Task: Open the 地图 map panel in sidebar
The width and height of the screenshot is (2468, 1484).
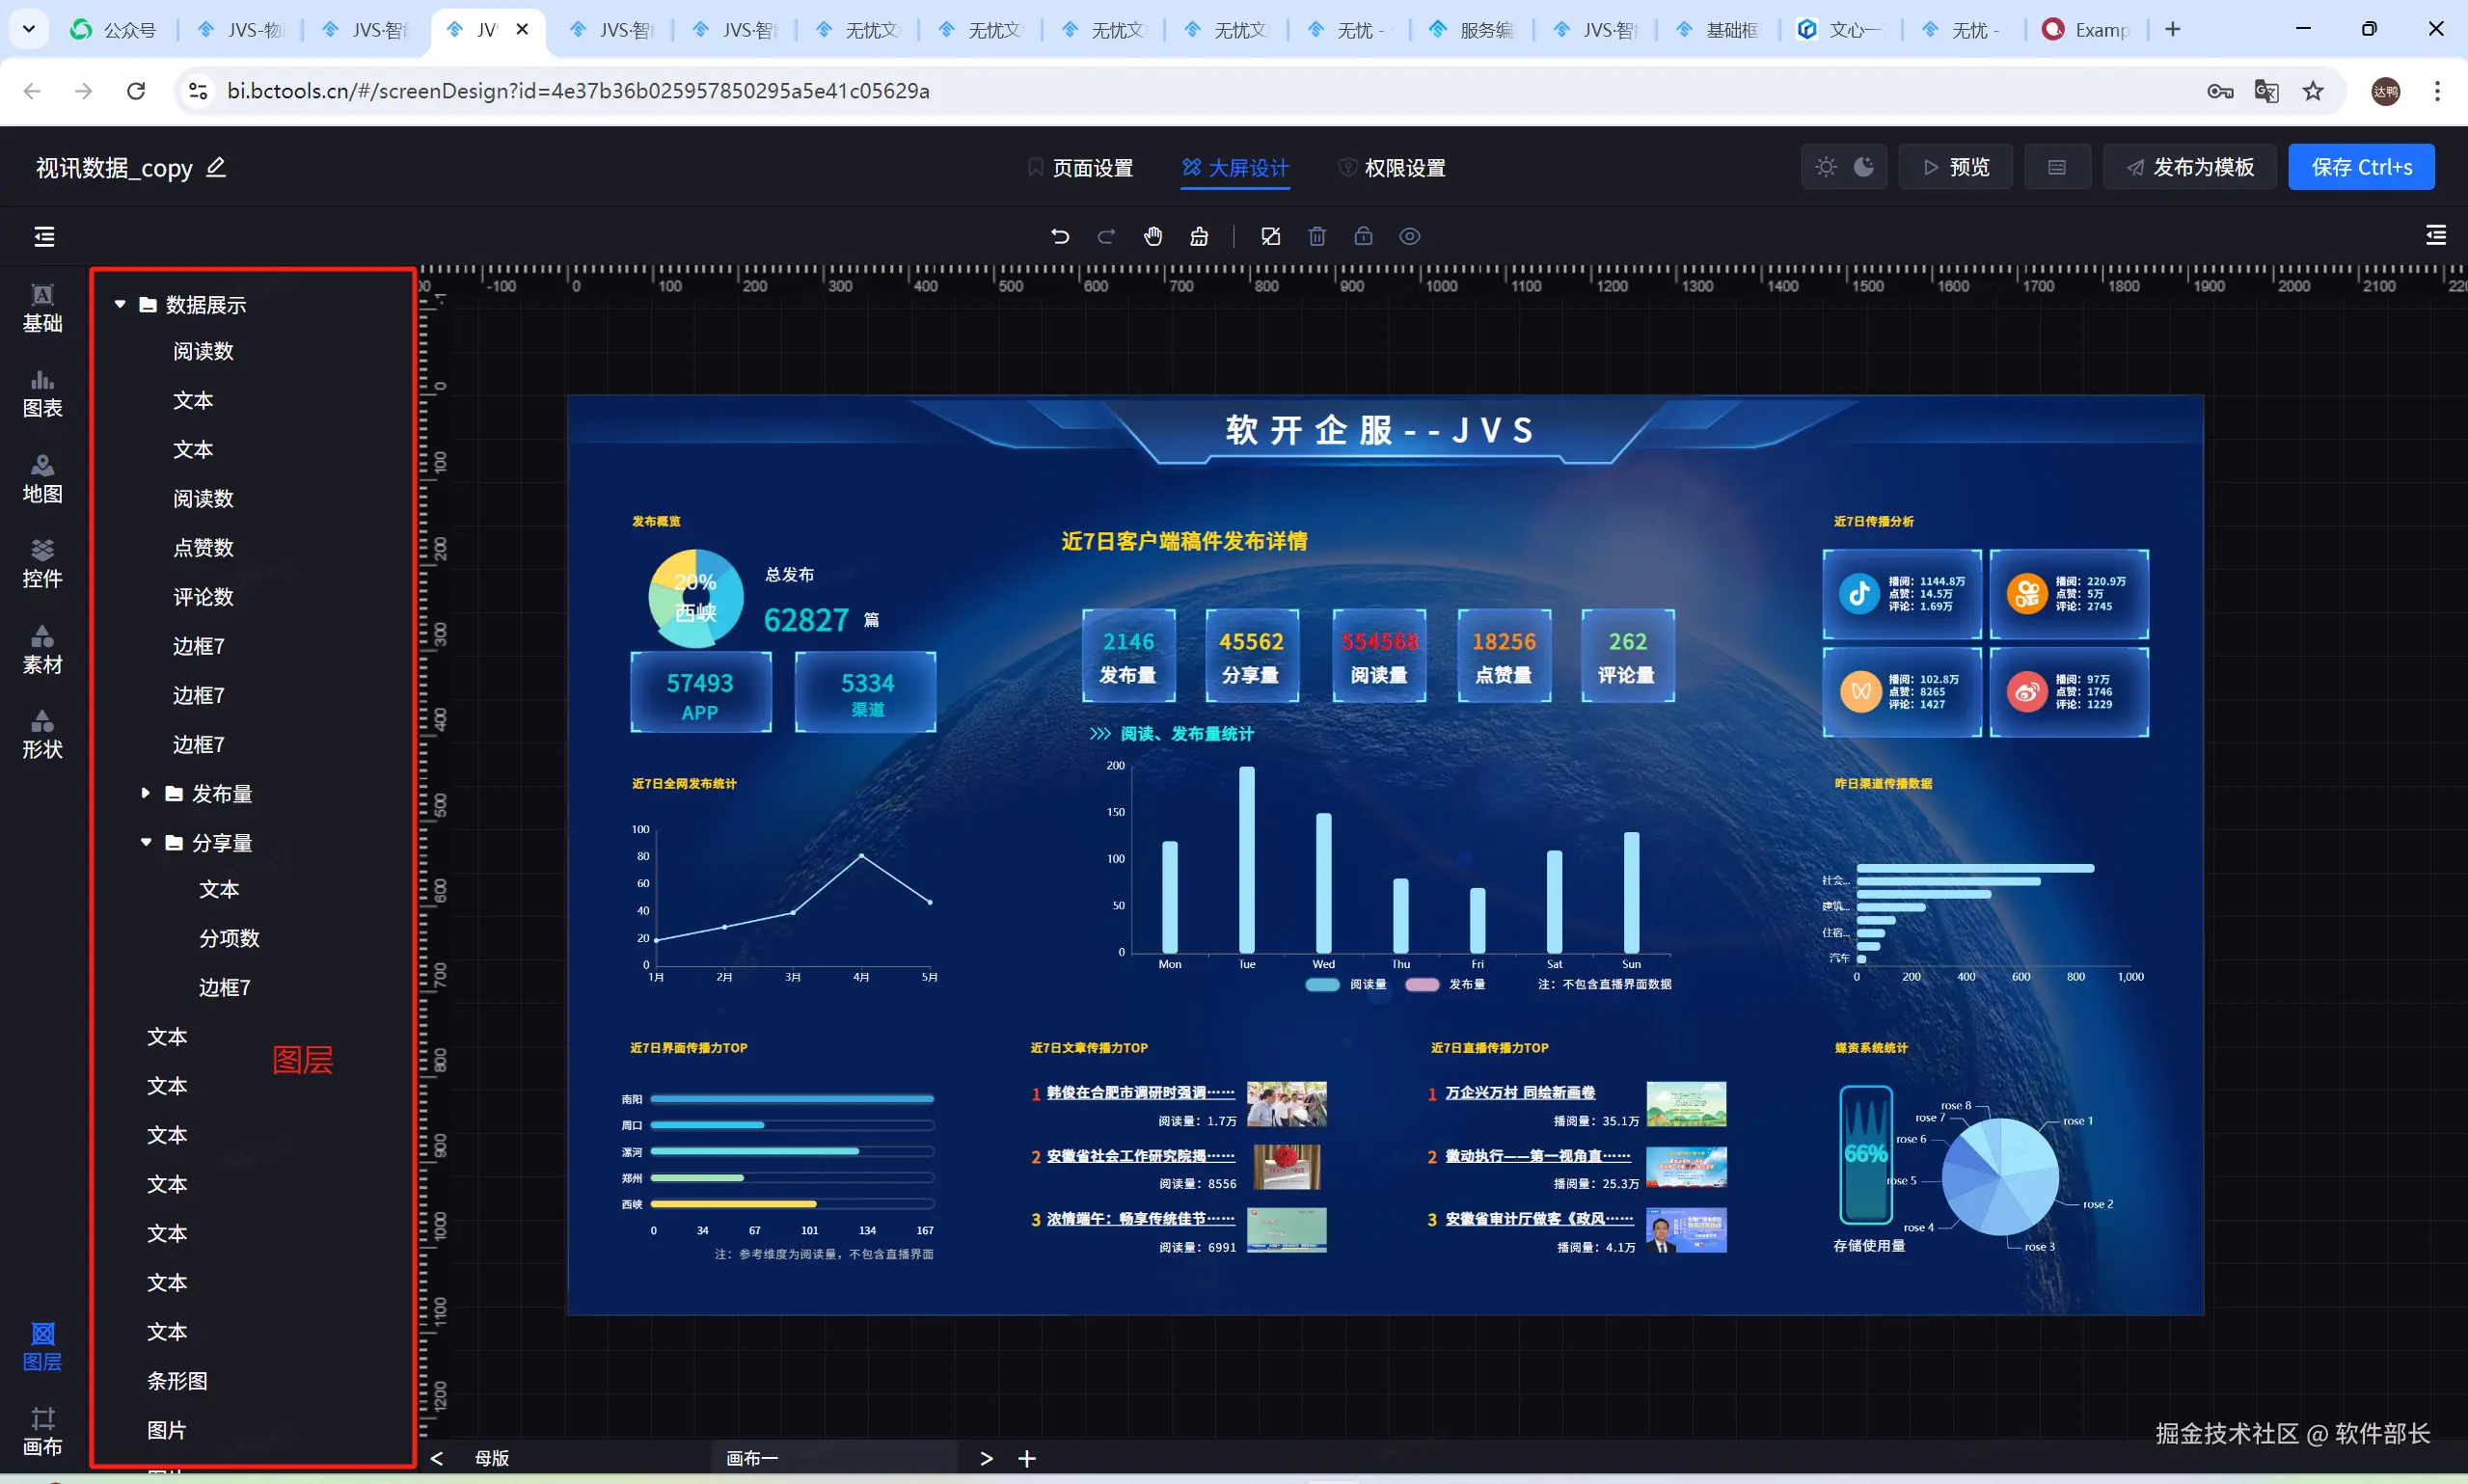Action: click(x=42, y=479)
